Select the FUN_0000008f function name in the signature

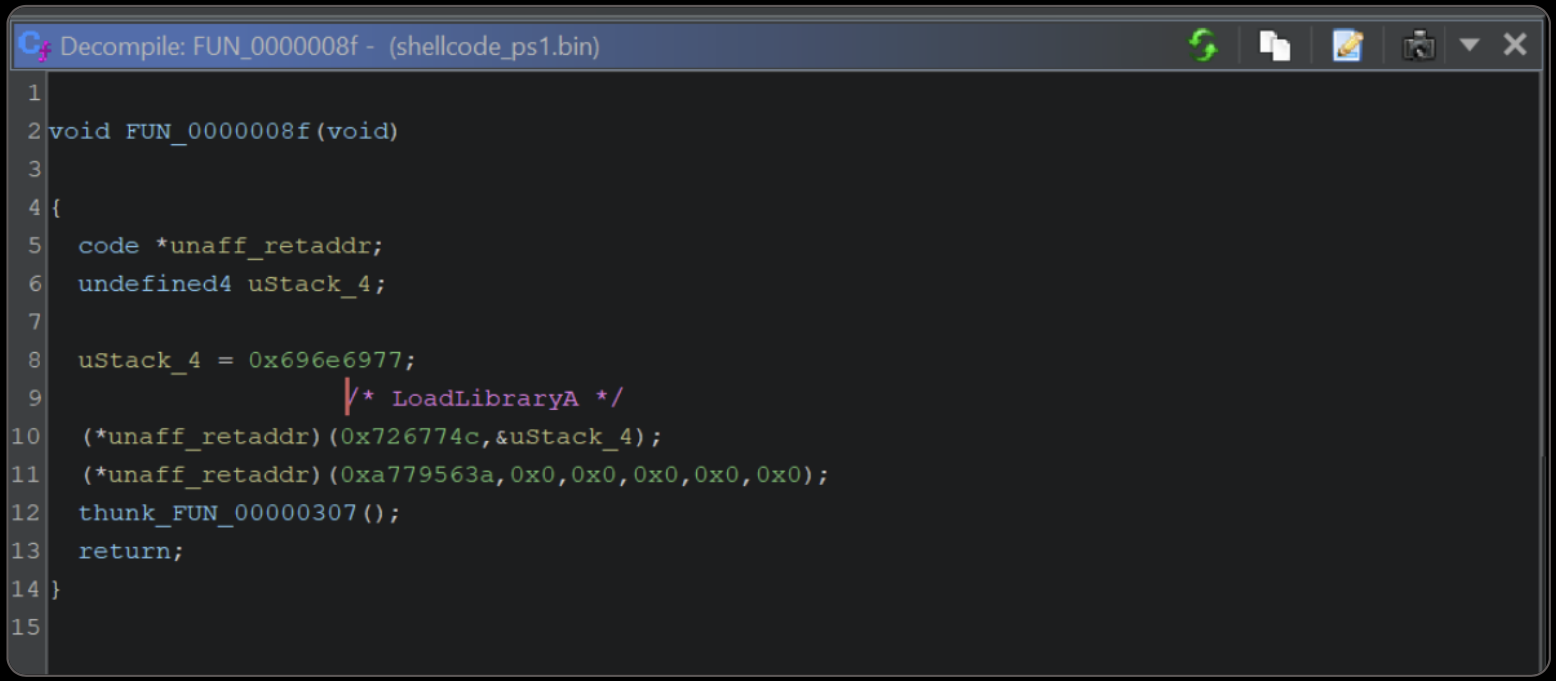click(x=218, y=131)
